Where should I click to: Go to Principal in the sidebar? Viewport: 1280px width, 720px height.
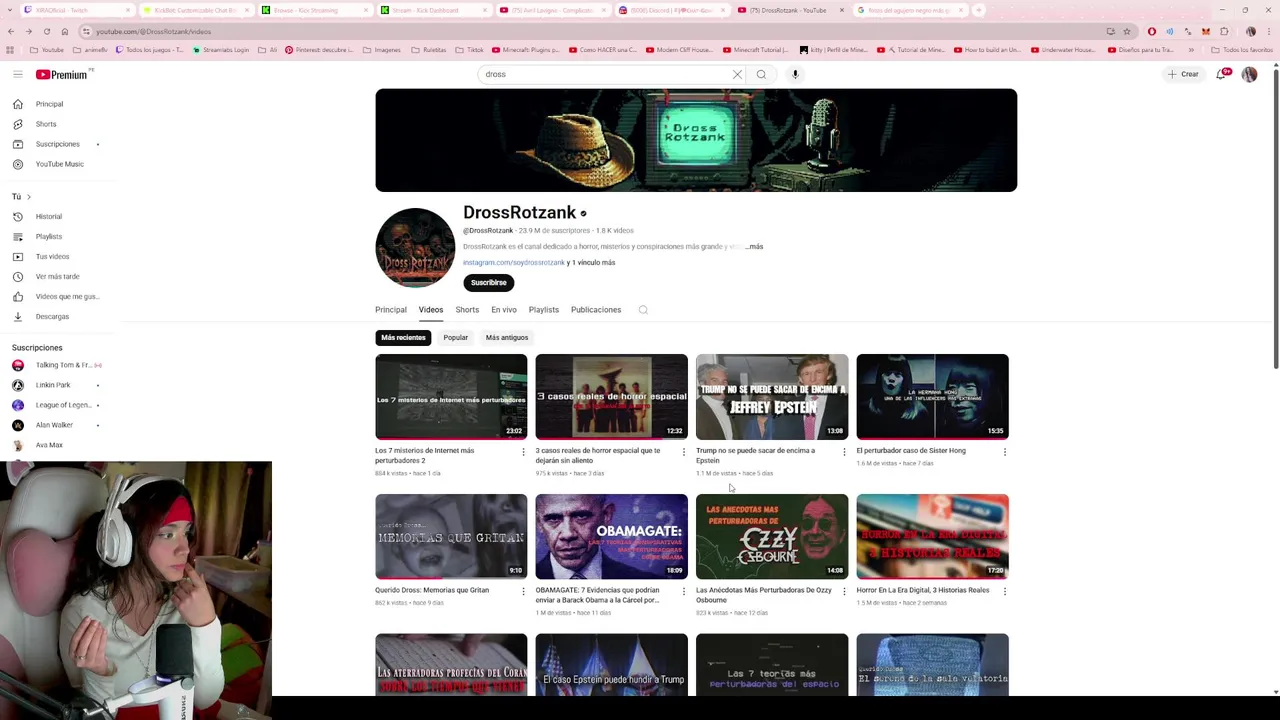coord(49,104)
